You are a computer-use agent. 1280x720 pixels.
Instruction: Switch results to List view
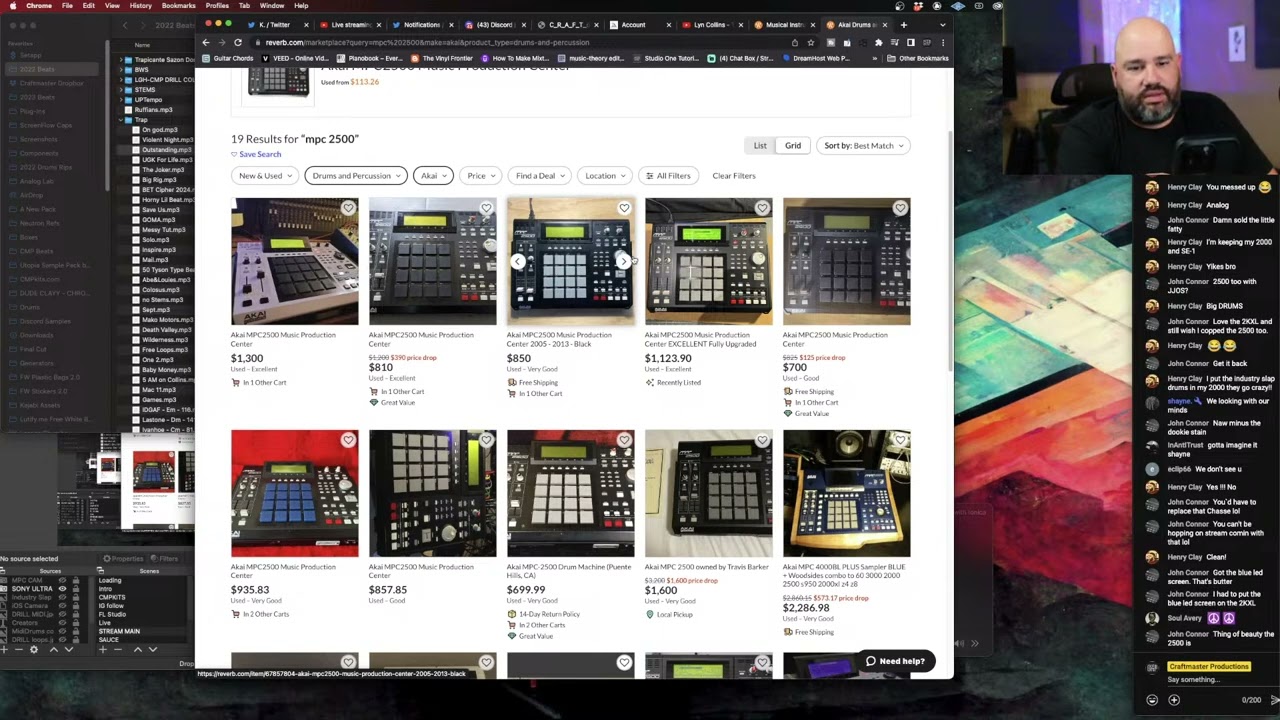(760, 146)
